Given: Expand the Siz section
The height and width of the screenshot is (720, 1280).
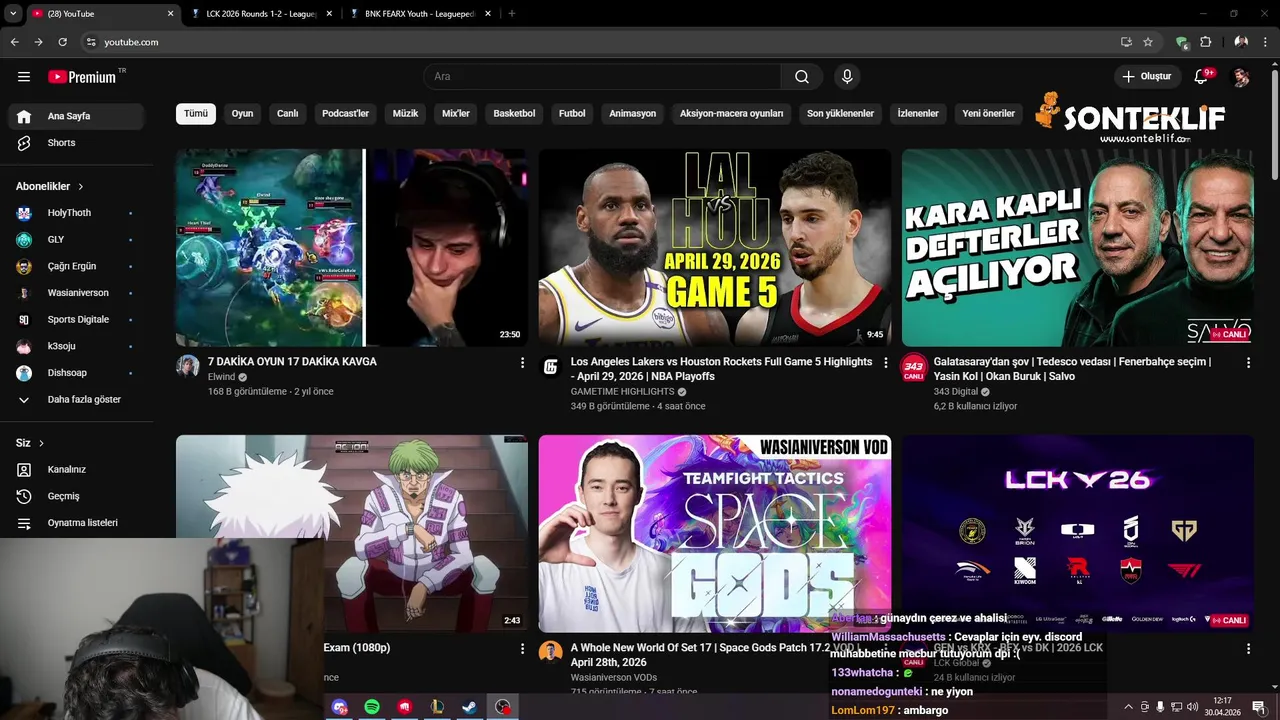Looking at the screenshot, I should click(x=30, y=443).
